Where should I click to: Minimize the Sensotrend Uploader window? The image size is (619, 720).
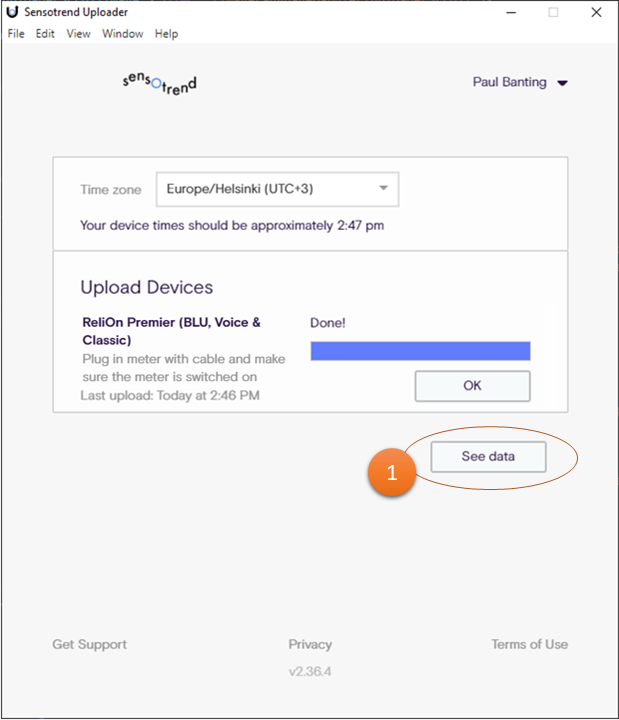tap(510, 12)
